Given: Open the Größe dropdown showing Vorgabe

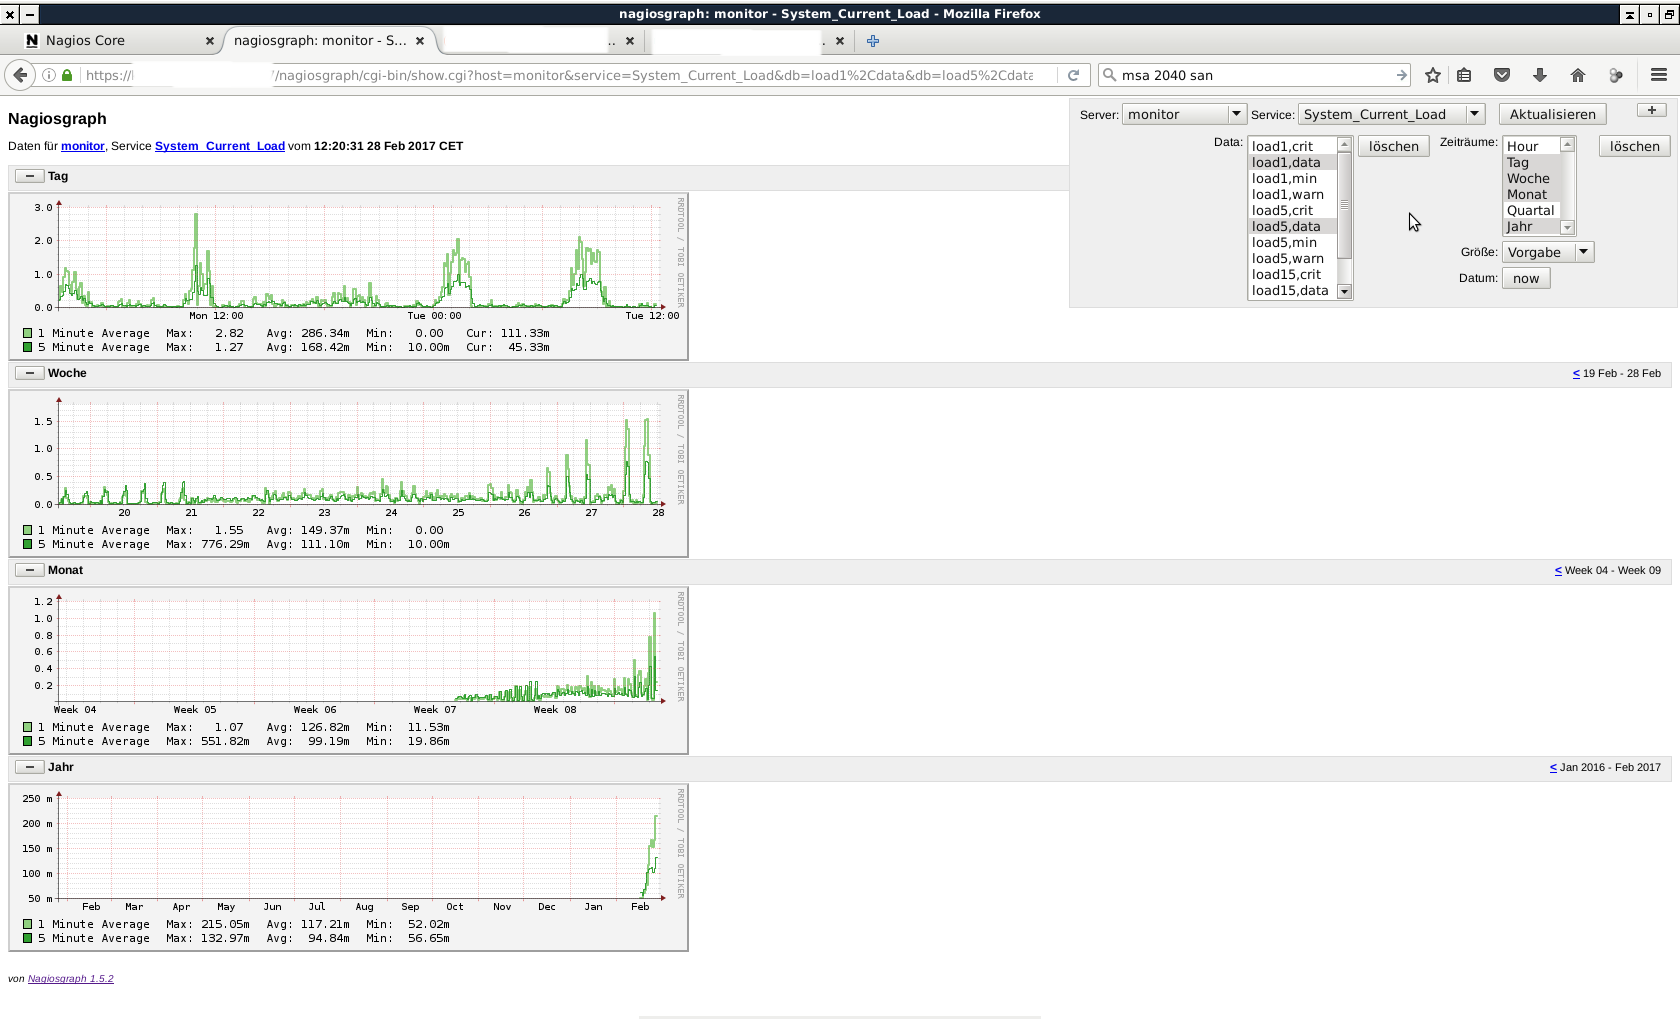Looking at the screenshot, I should coord(1547,252).
